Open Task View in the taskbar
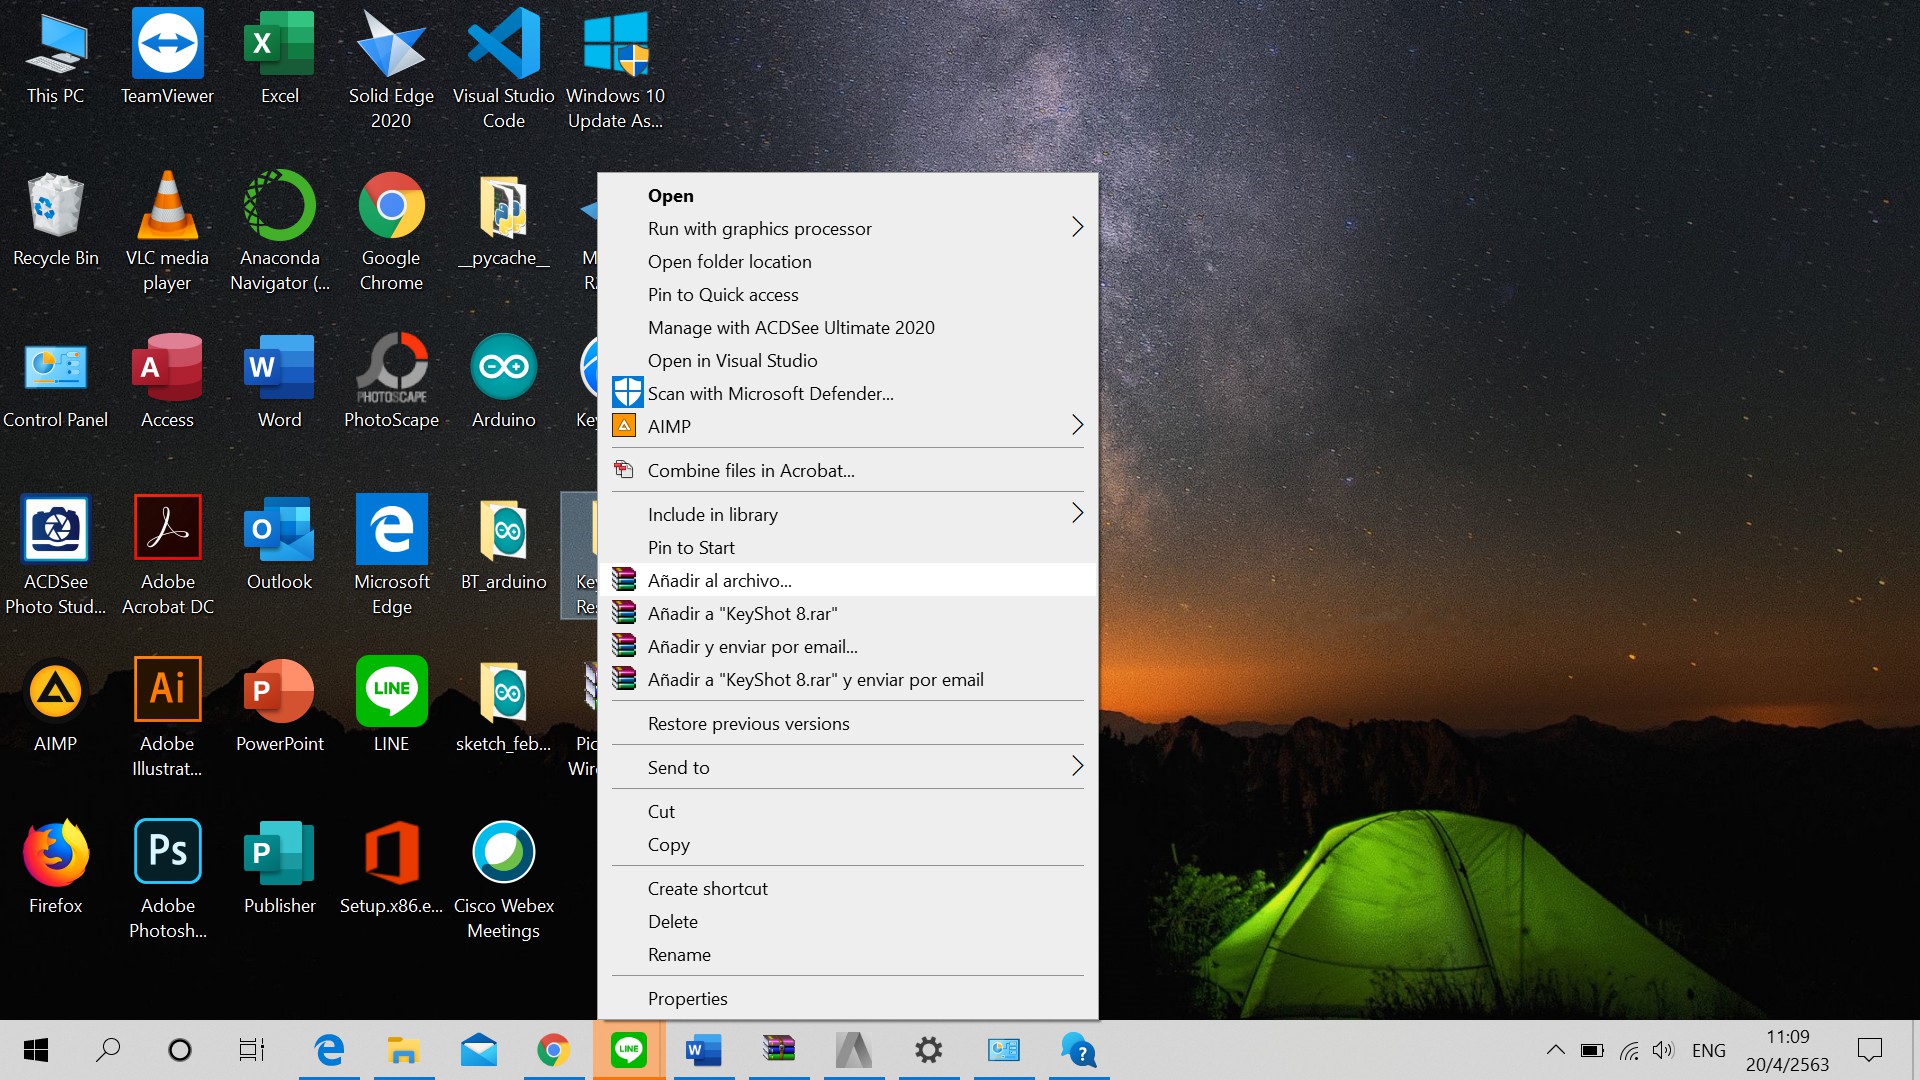 tap(252, 1050)
